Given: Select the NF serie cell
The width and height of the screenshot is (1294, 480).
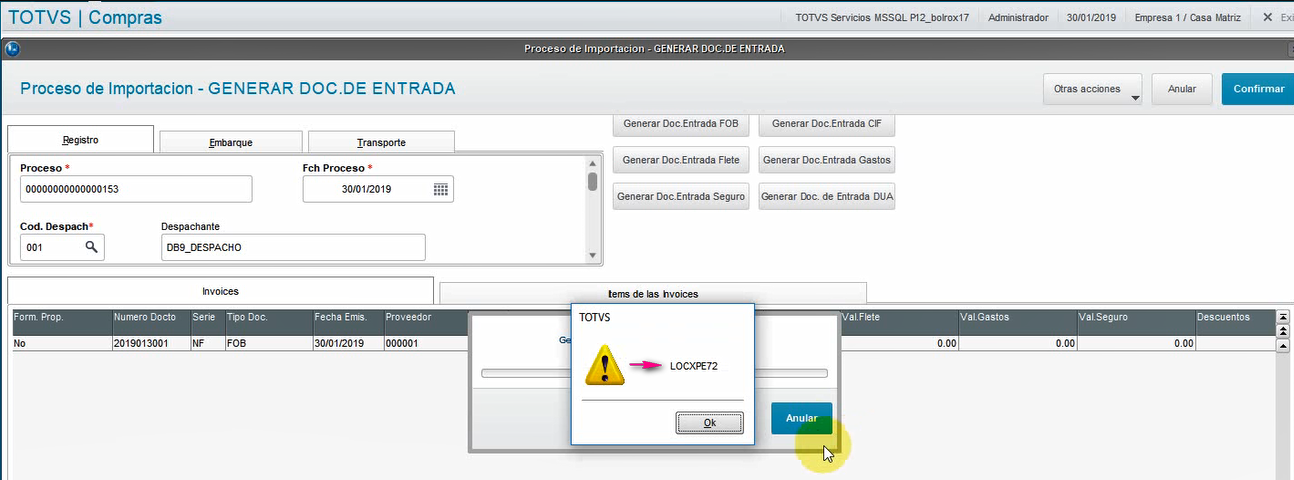Looking at the screenshot, I should (x=207, y=343).
